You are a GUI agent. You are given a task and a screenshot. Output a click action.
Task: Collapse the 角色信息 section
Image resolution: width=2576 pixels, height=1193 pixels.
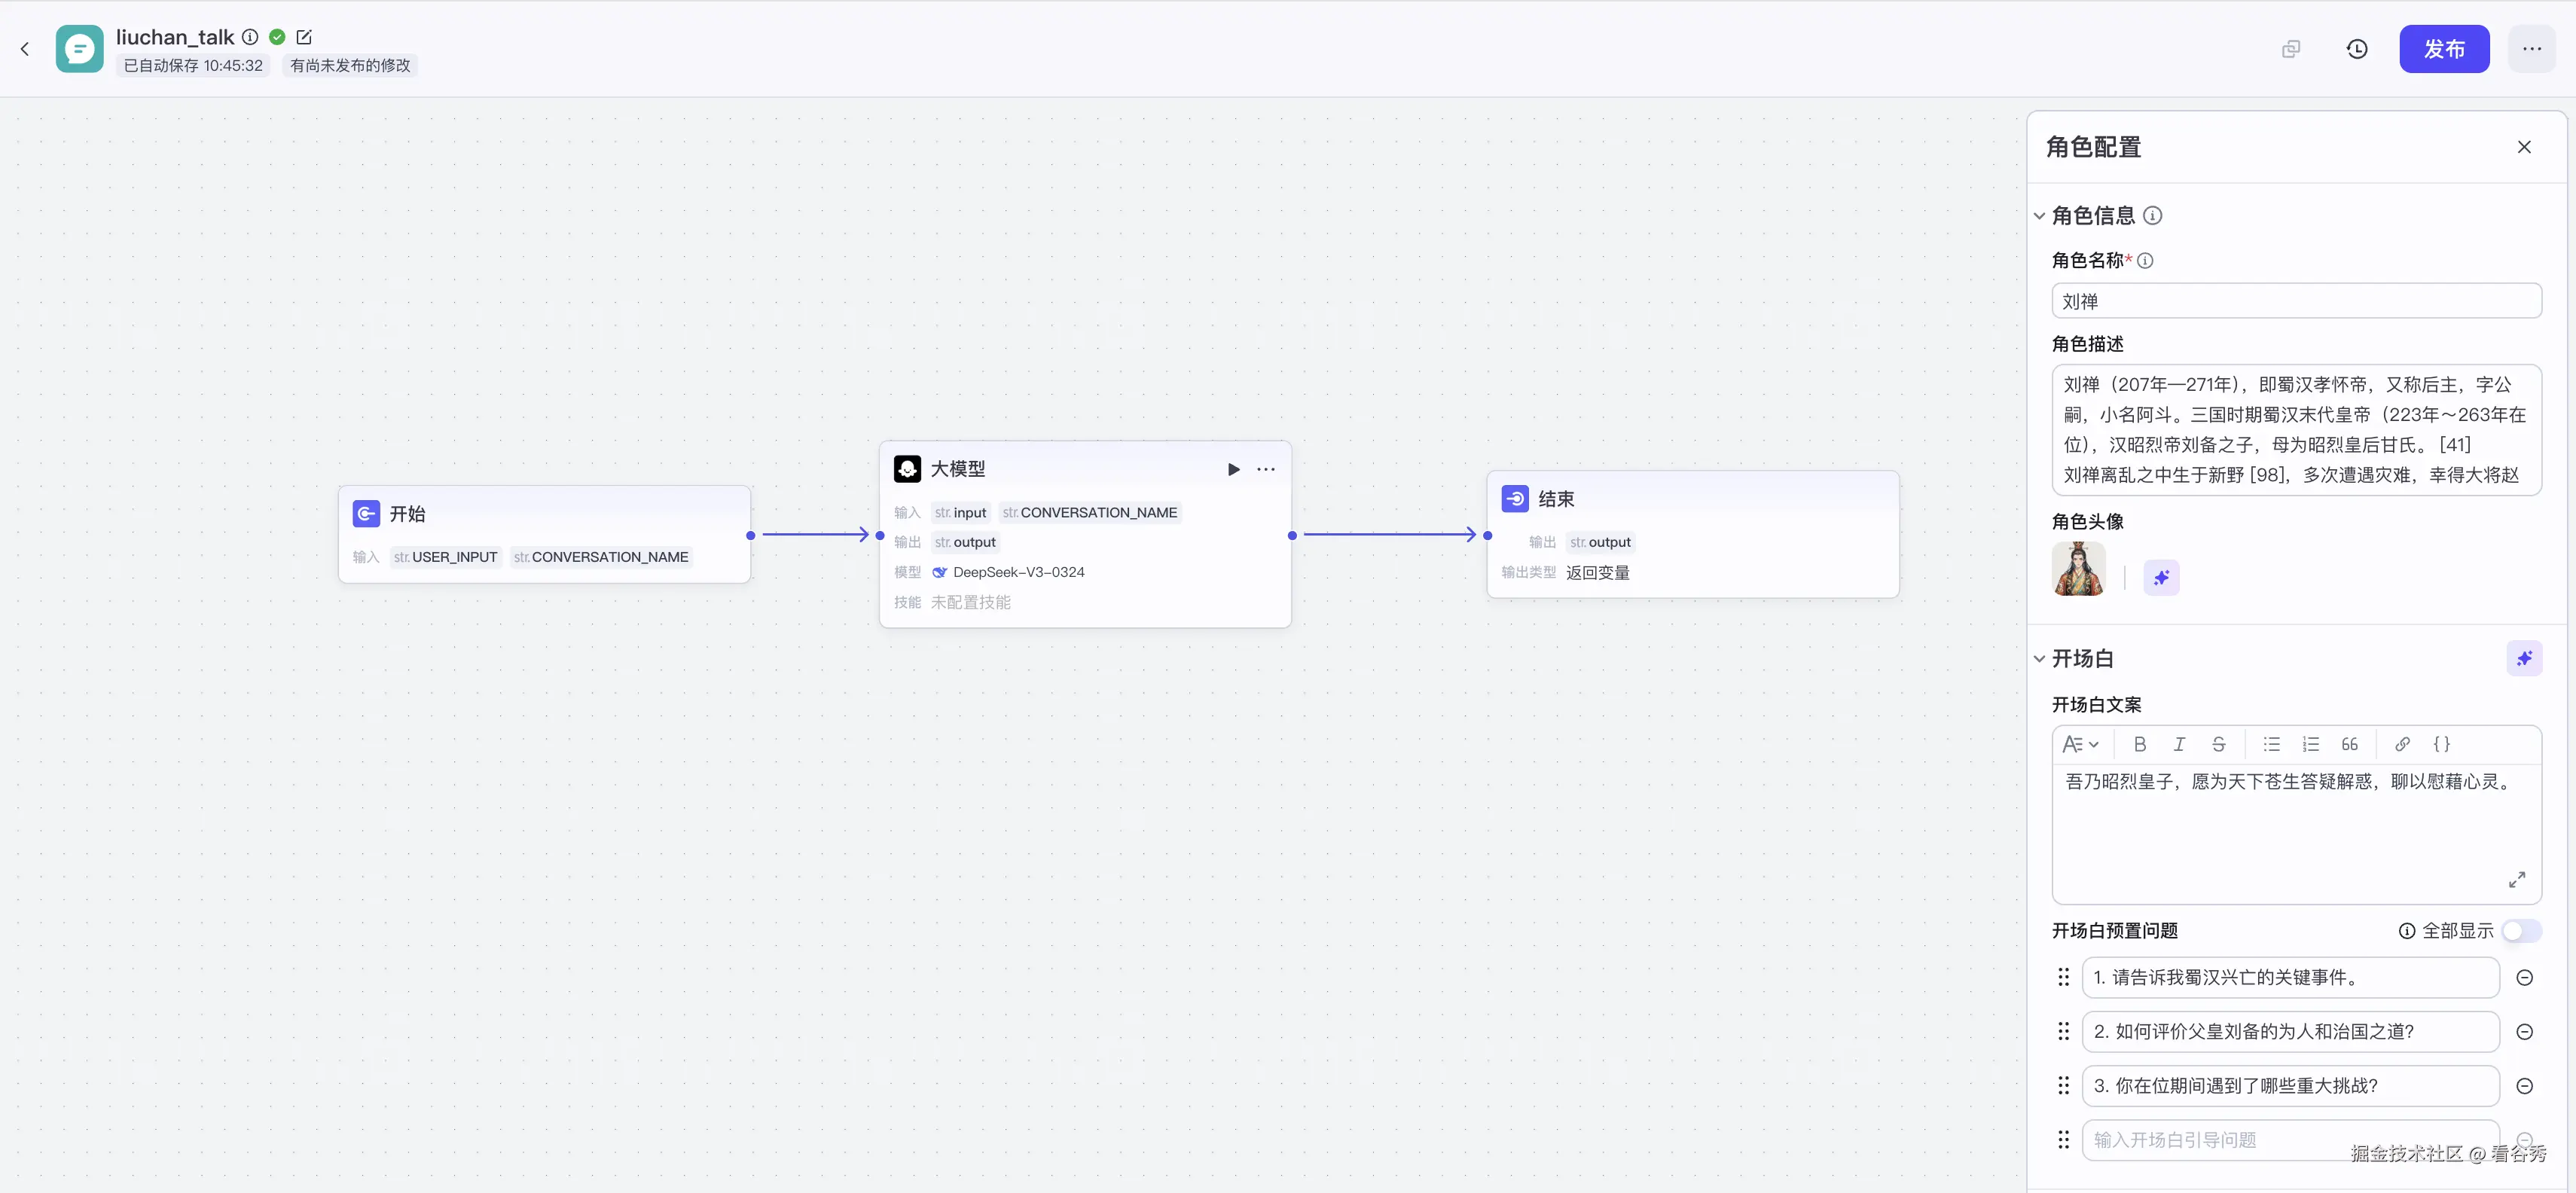pos(2039,216)
